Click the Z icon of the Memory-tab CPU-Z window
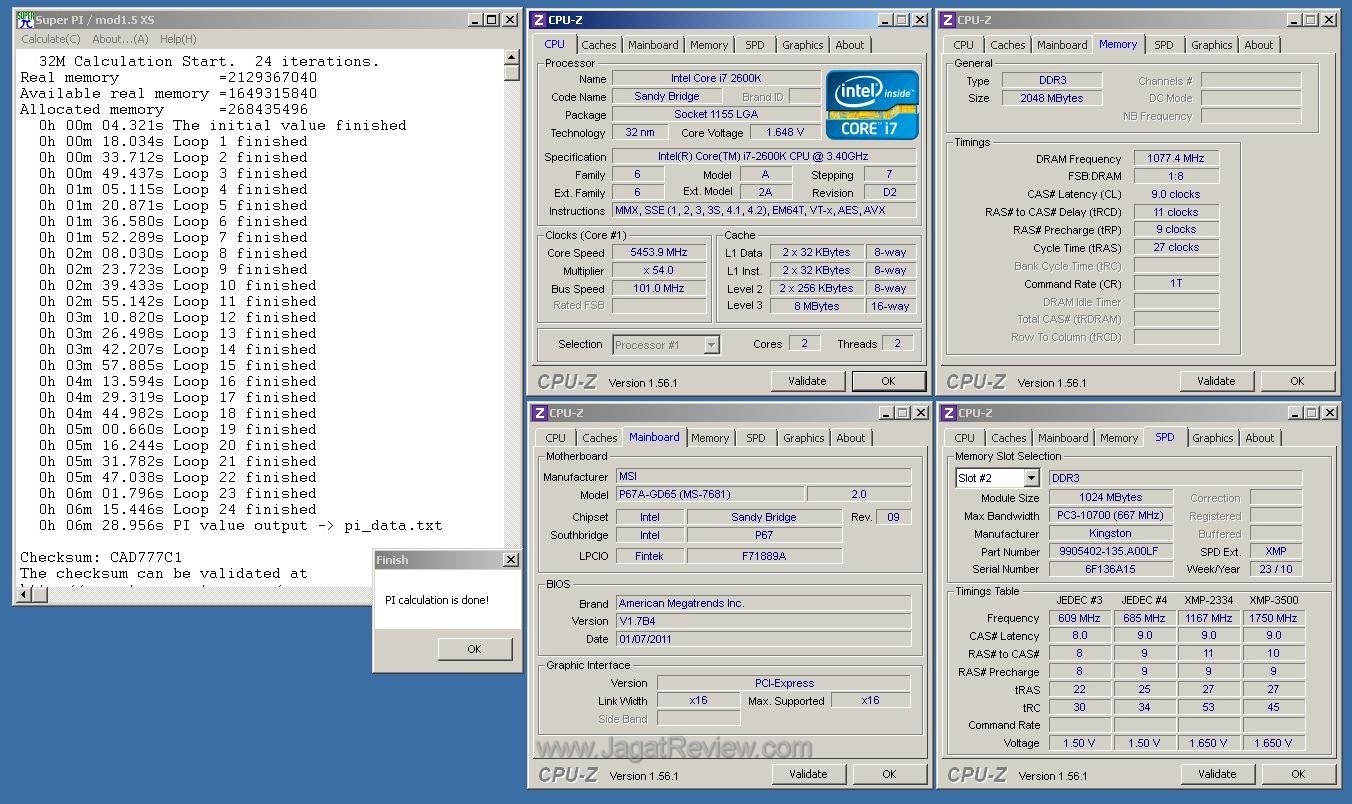1352x804 pixels. [x=947, y=20]
